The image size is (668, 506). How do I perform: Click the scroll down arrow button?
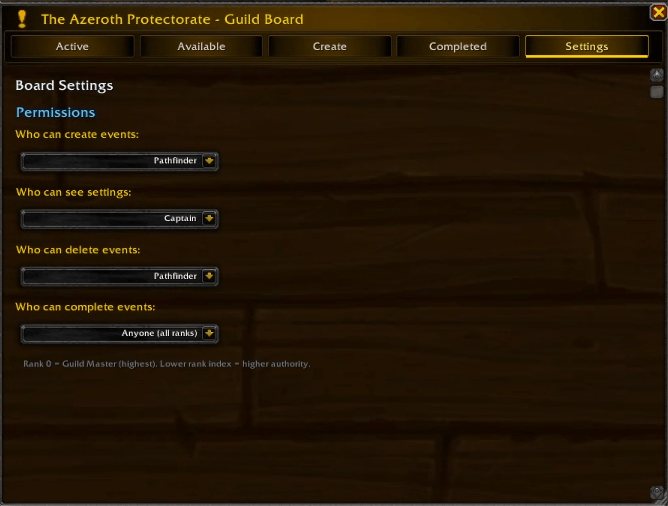657,493
